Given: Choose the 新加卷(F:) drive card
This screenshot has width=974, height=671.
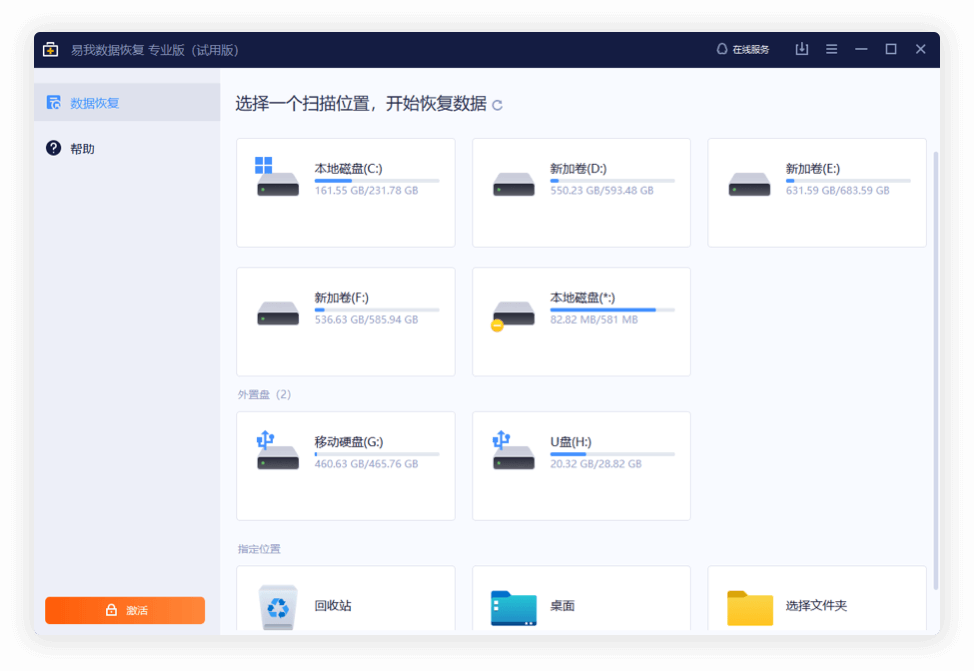Looking at the screenshot, I should pos(346,322).
